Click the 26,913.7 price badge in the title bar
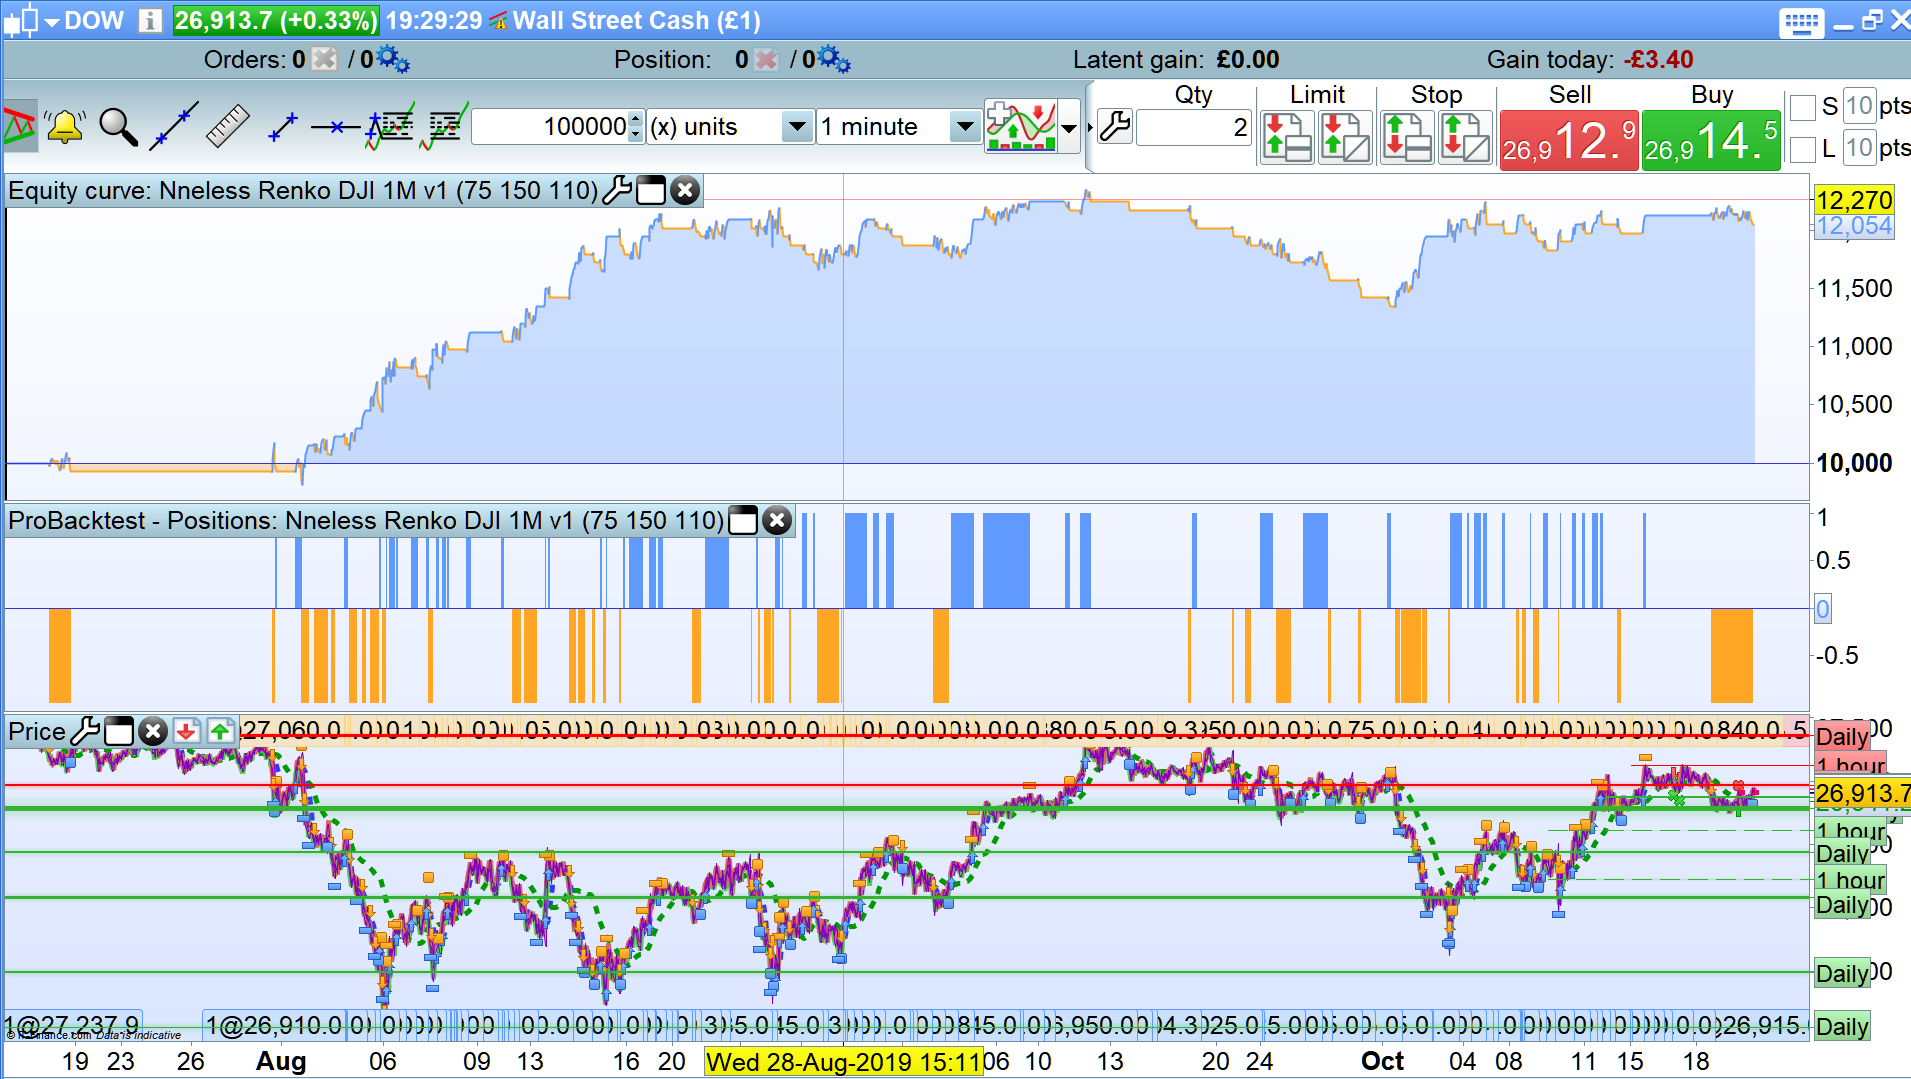1911x1079 pixels. click(x=276, y=20)
